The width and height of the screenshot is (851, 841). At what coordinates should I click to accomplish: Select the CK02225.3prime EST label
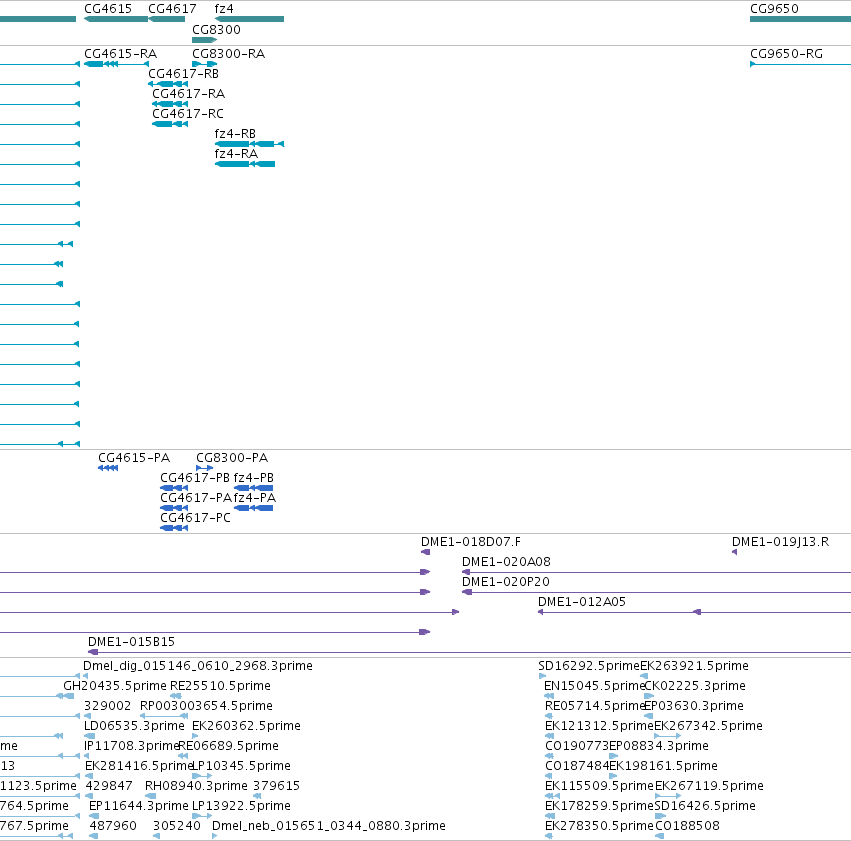pyautogui.click(x=695, y=686)
